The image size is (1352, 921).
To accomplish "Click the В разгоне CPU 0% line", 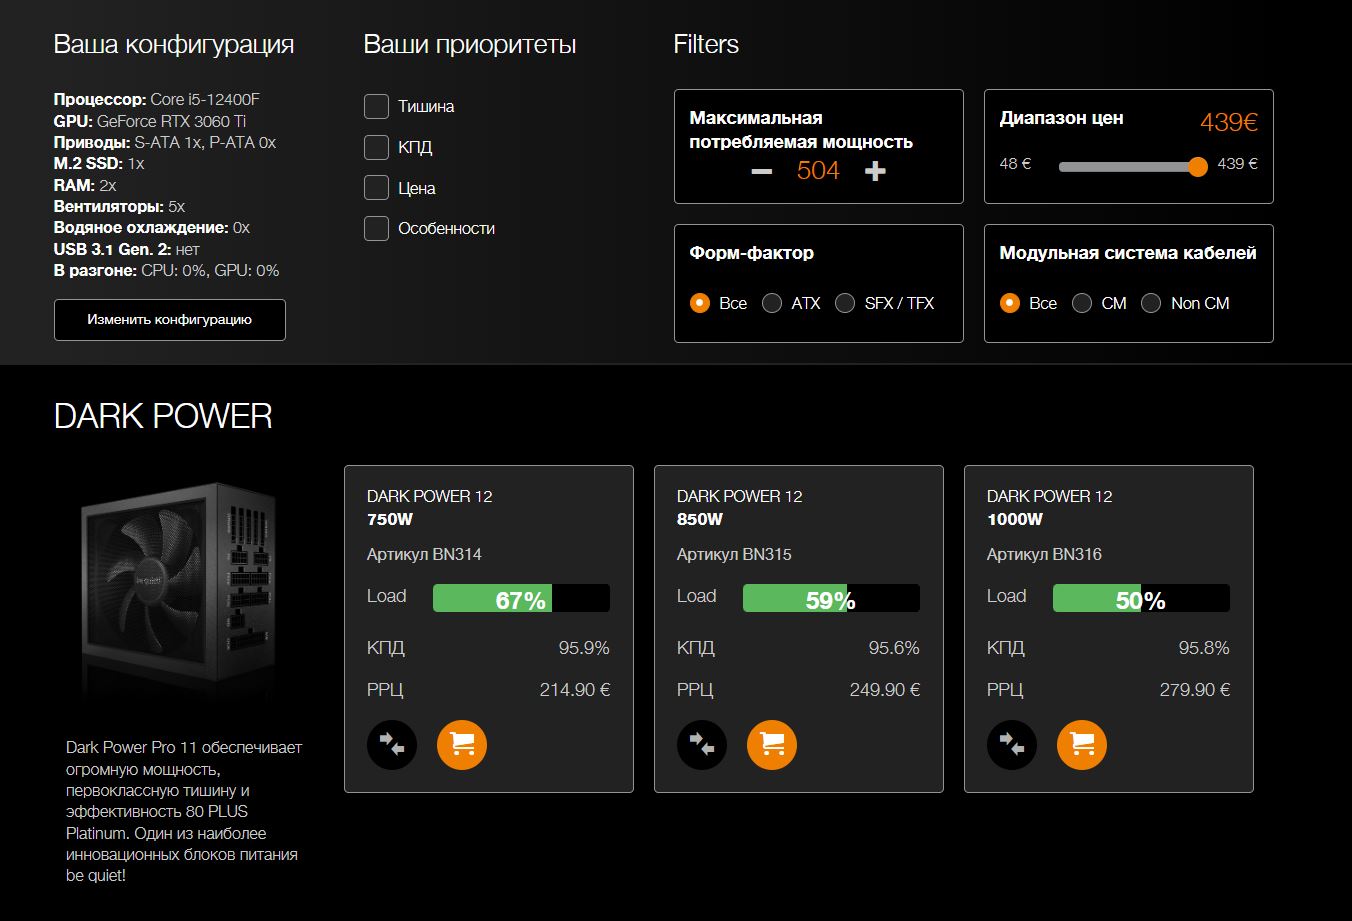I will point(167,270).
